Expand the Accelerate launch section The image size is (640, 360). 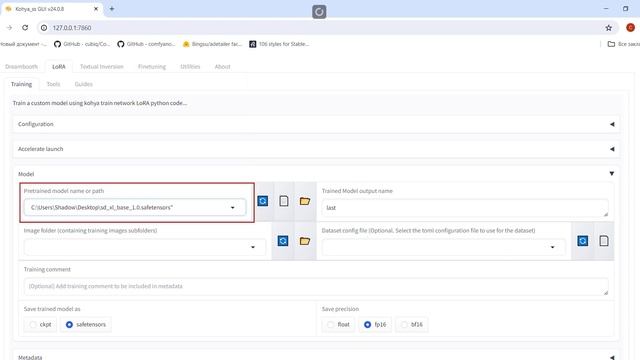tap(316, 149)
